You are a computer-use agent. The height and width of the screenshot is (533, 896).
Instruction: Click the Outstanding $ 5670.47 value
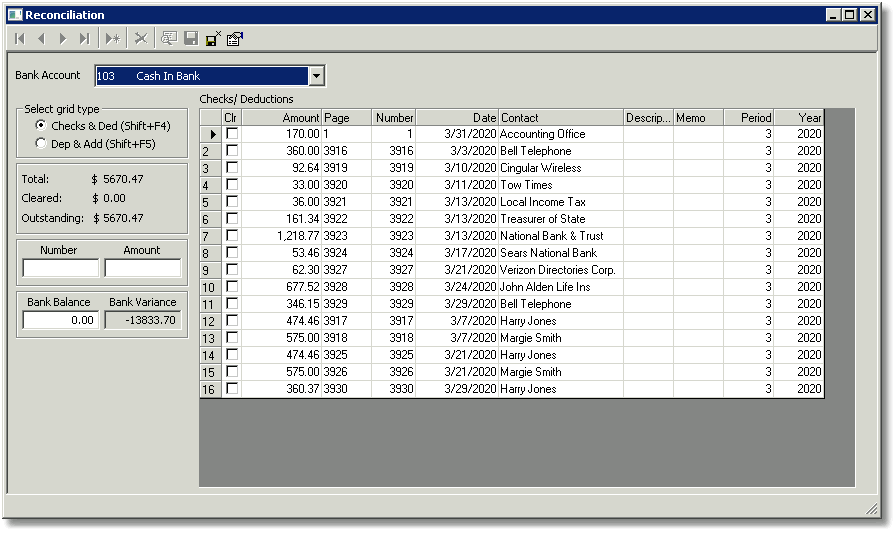(x=118, y=218)
